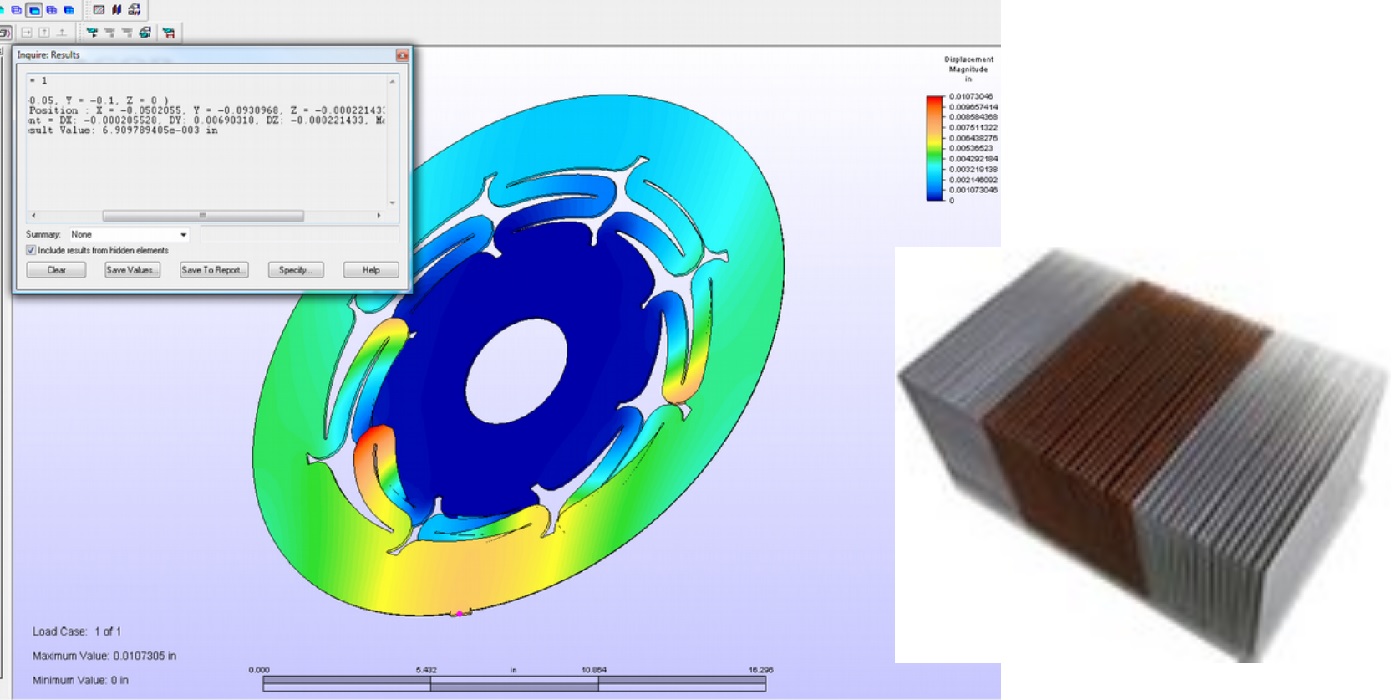Click the red and blue section view icon
The height and width of the screenshot is (700, 1400).
tap(117, 10)
